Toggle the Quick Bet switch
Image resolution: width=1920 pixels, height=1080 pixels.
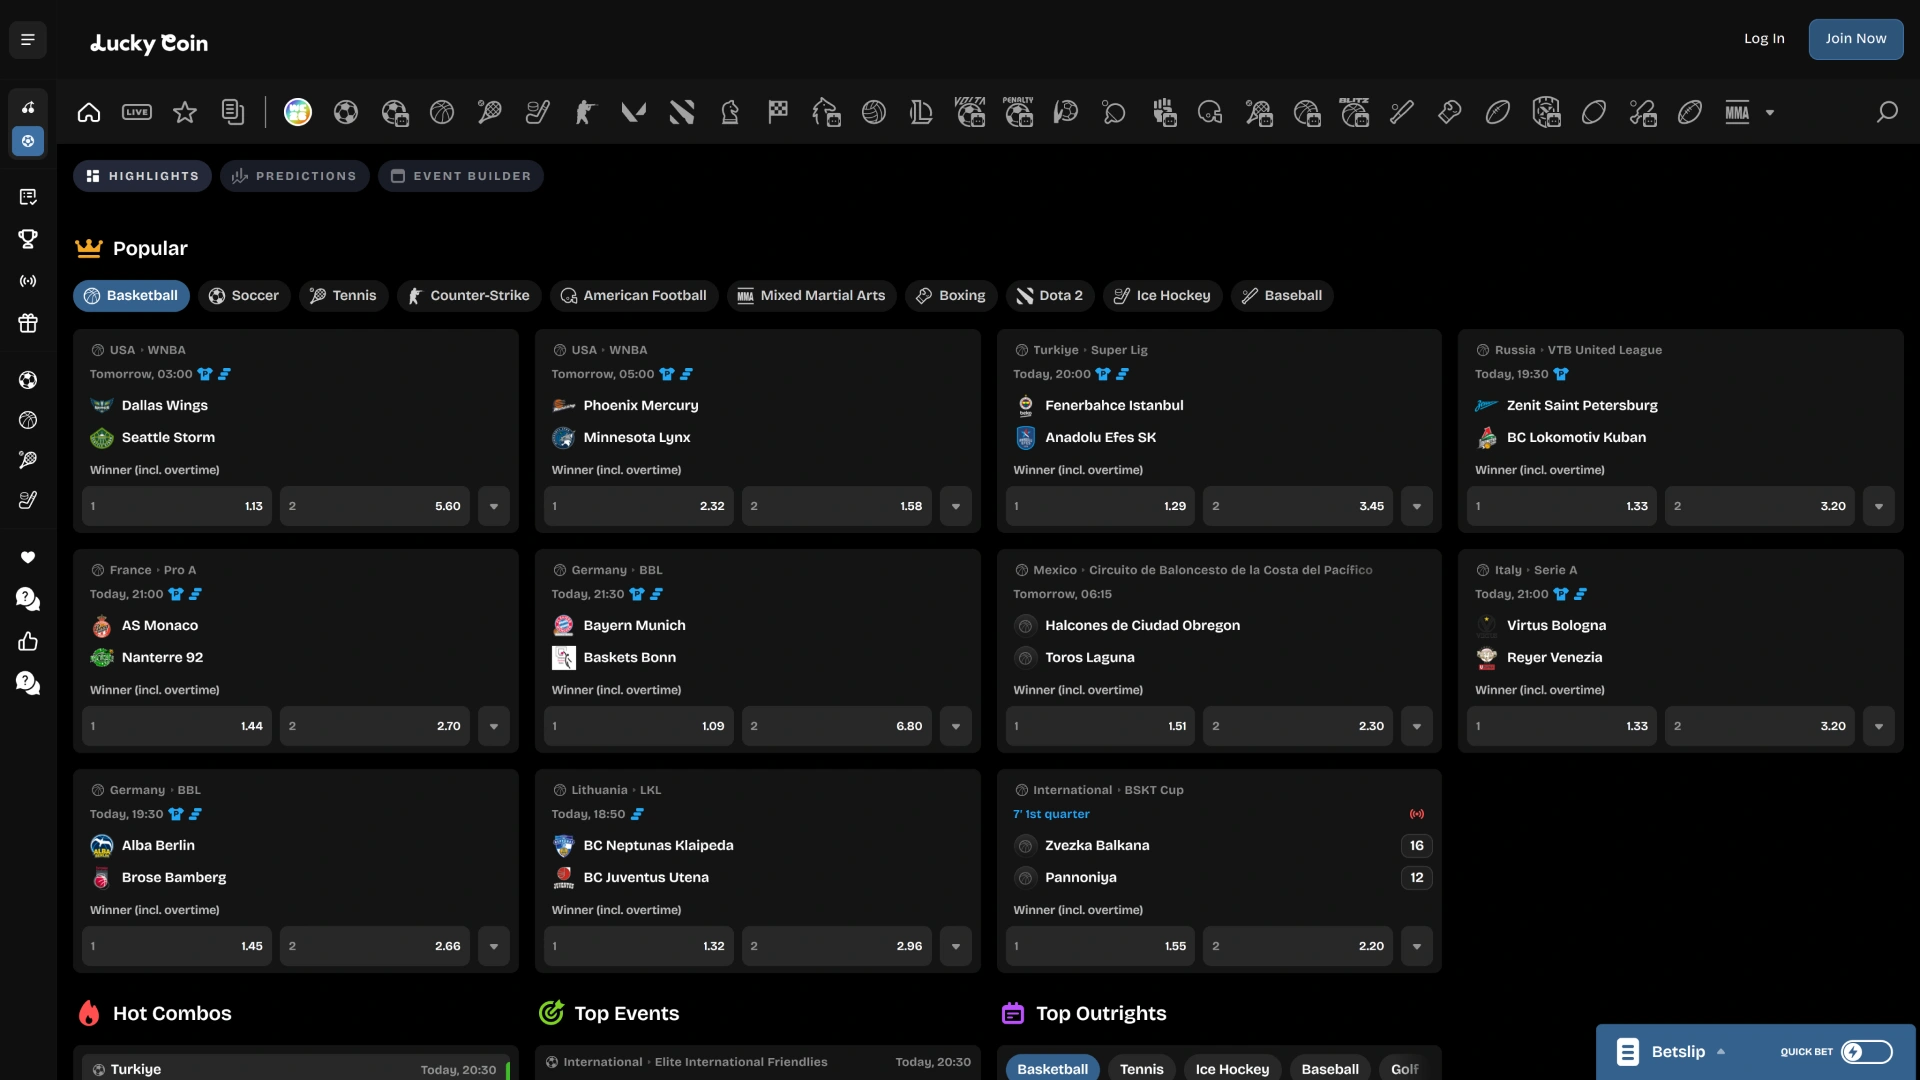pyautogui.click(x=1867, y=1052)
